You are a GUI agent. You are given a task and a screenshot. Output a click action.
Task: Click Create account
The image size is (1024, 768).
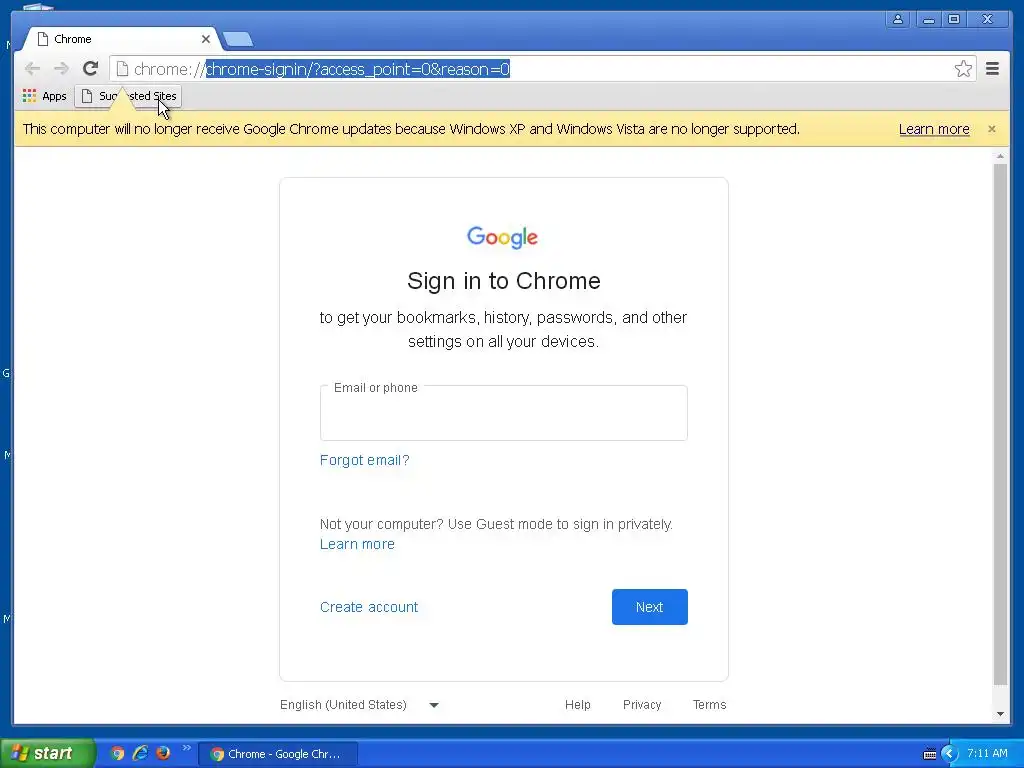tap(369, 607)
